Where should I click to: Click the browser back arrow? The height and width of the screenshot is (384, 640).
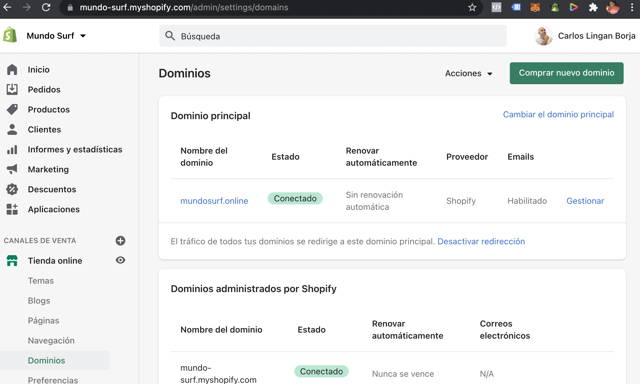8,7
